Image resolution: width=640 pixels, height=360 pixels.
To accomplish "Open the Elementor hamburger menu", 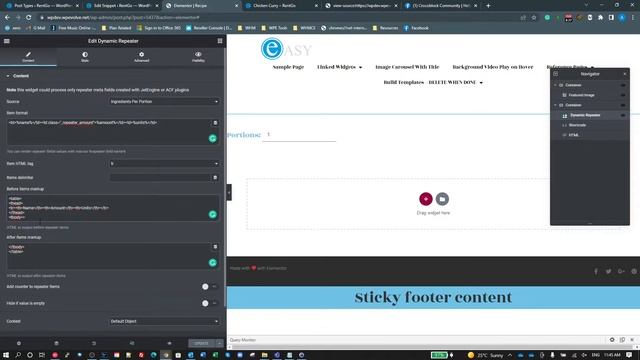I will pos(7,41).
